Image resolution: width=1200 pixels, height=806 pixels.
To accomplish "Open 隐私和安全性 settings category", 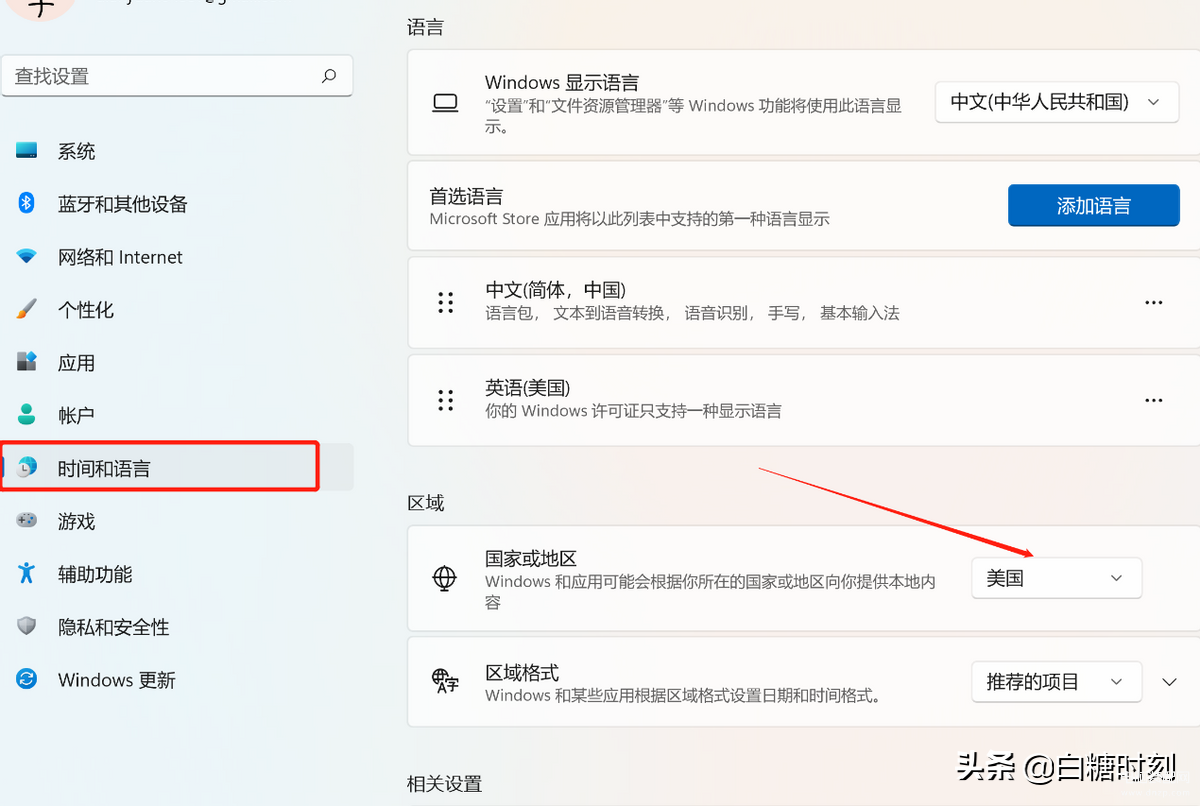I will tap(176, 627).
